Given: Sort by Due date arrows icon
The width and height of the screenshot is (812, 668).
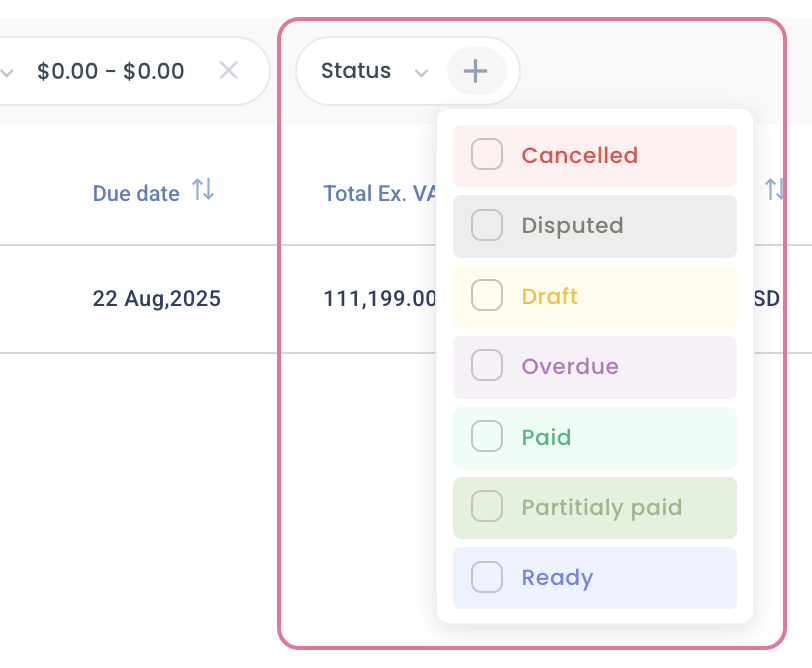Looking at the screenshot, I should [203, 190].
